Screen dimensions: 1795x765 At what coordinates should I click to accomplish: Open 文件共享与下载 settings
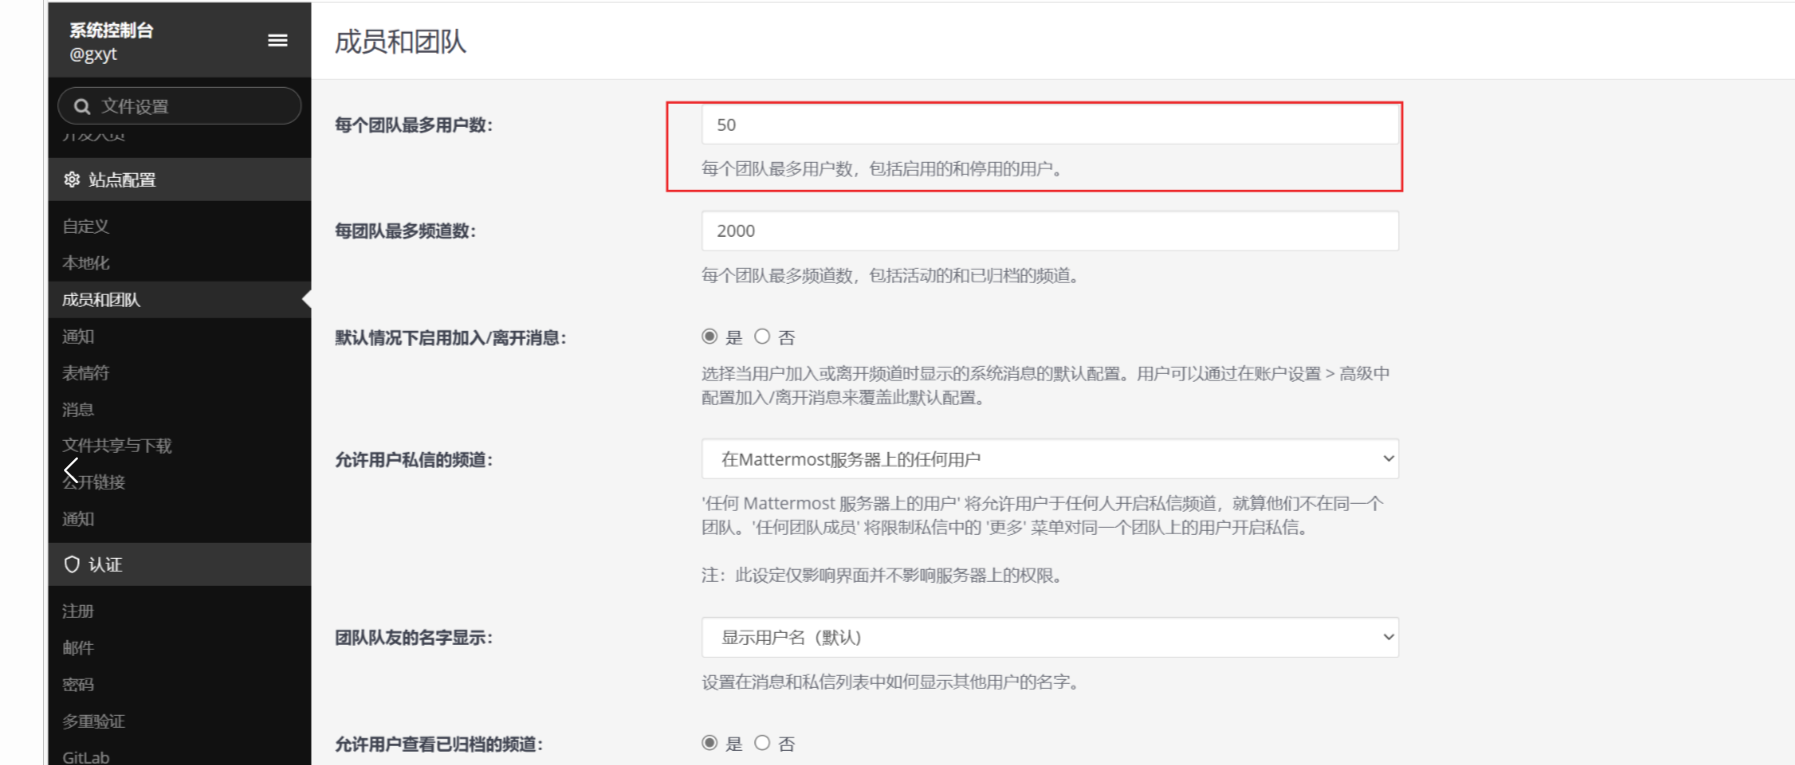pos(117,445)
